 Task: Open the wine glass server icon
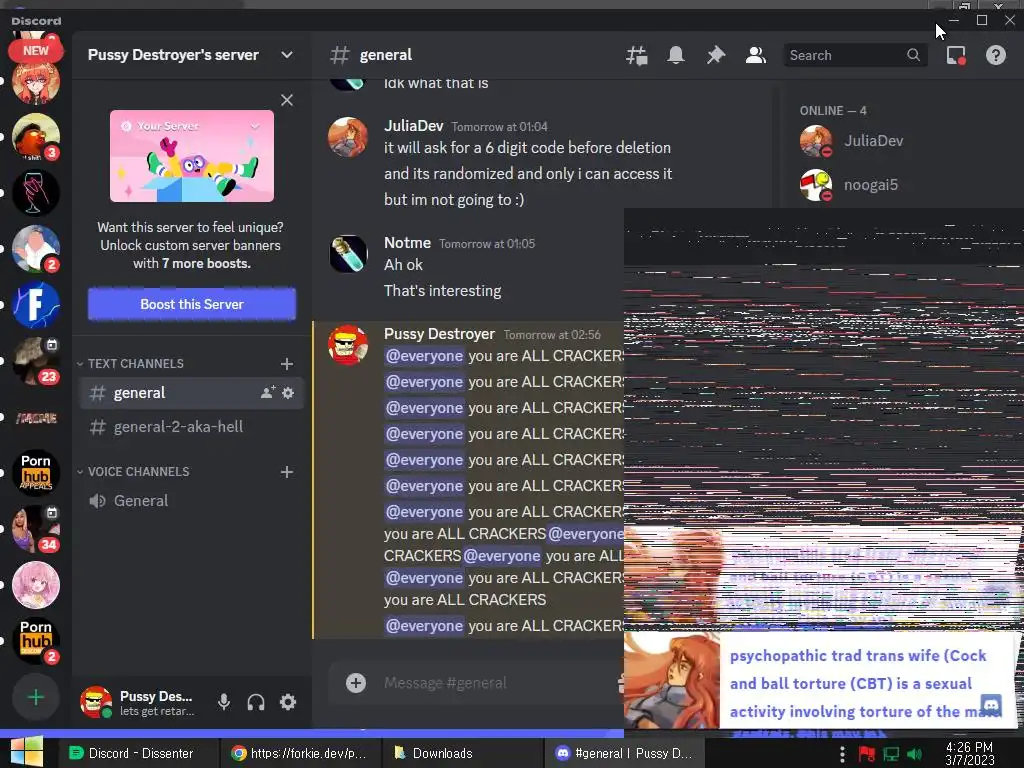[x=36, y=193]
